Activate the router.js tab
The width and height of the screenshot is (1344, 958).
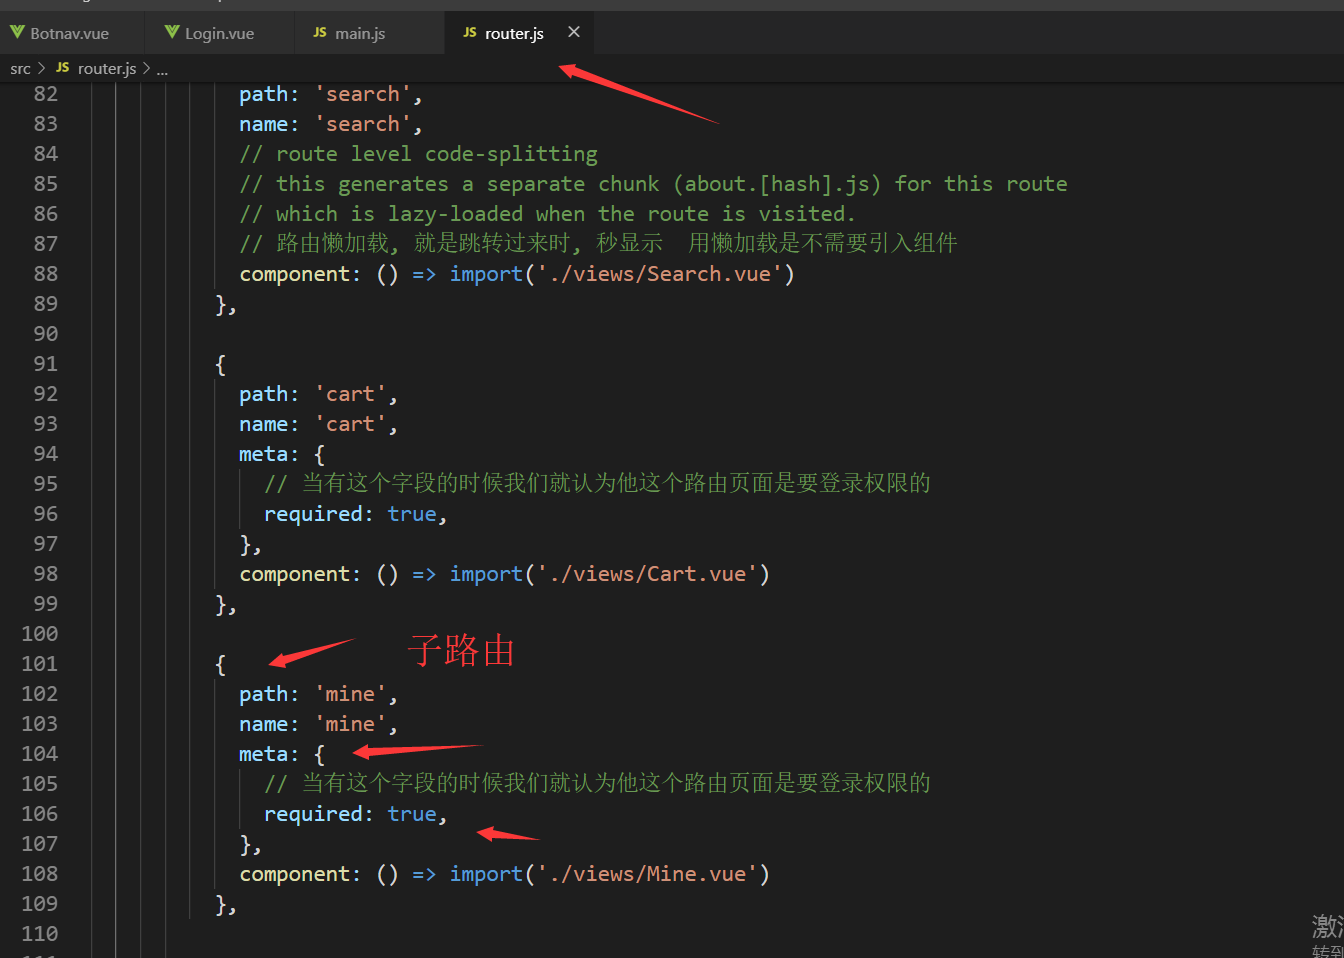(x=514, y=33)
